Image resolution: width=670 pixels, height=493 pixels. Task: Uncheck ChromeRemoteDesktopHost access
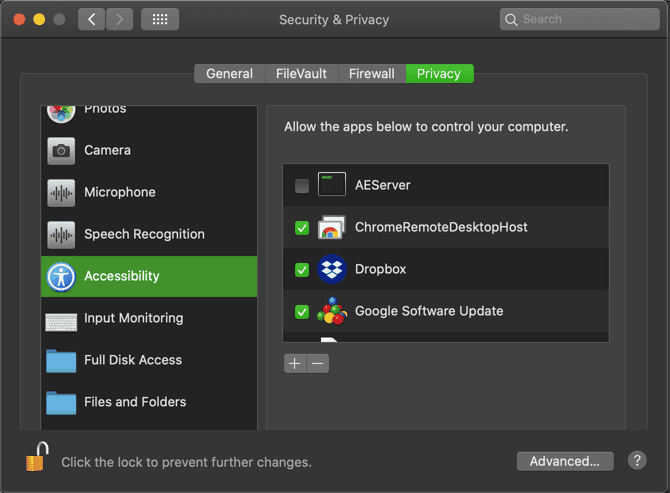pos(302,228)
